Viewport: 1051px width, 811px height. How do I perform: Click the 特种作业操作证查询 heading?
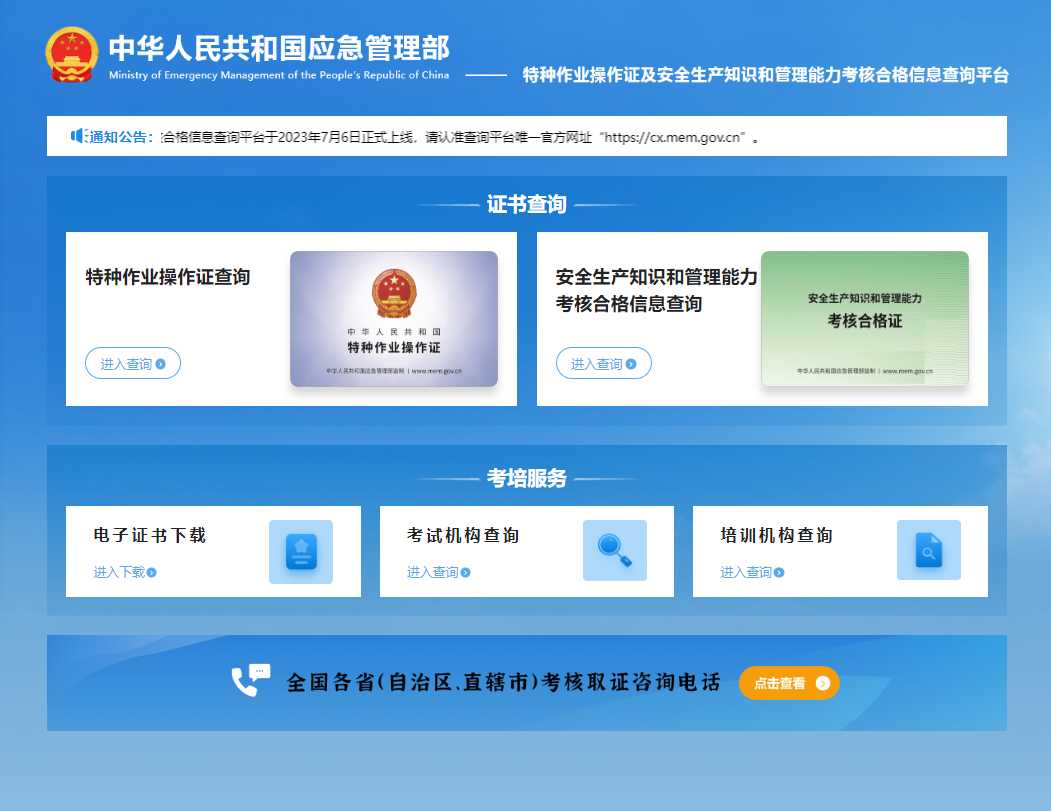(x=168, y=277)
